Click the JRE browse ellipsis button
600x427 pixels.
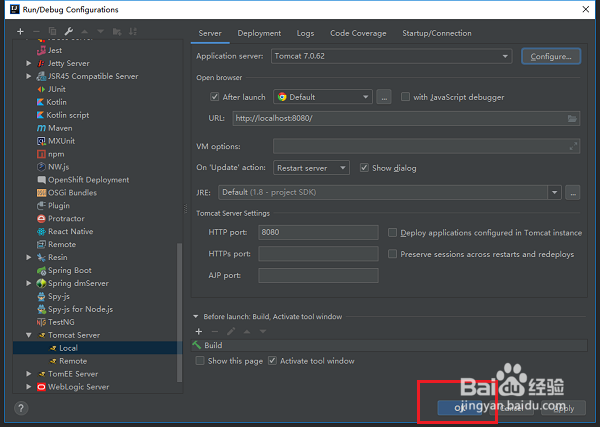click(x=573, y=192)
